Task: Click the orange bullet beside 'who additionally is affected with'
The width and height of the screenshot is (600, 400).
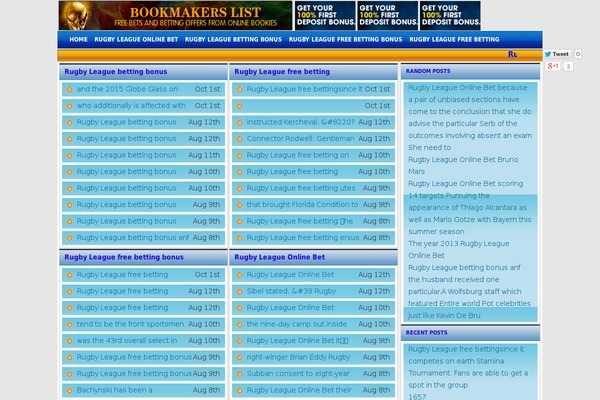Action: click(69, 106)
